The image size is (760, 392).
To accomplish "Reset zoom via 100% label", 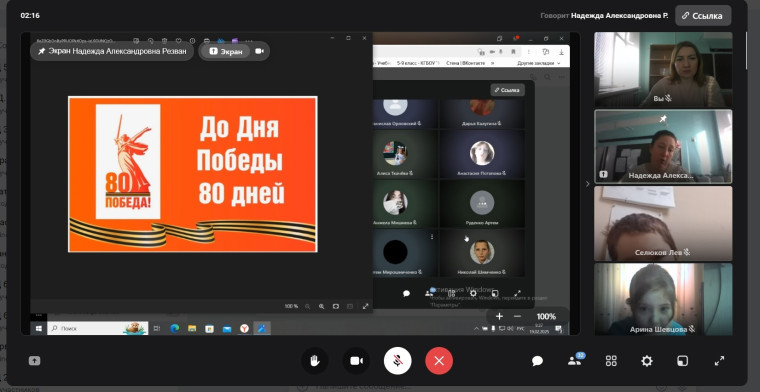I will click(546, 316).
